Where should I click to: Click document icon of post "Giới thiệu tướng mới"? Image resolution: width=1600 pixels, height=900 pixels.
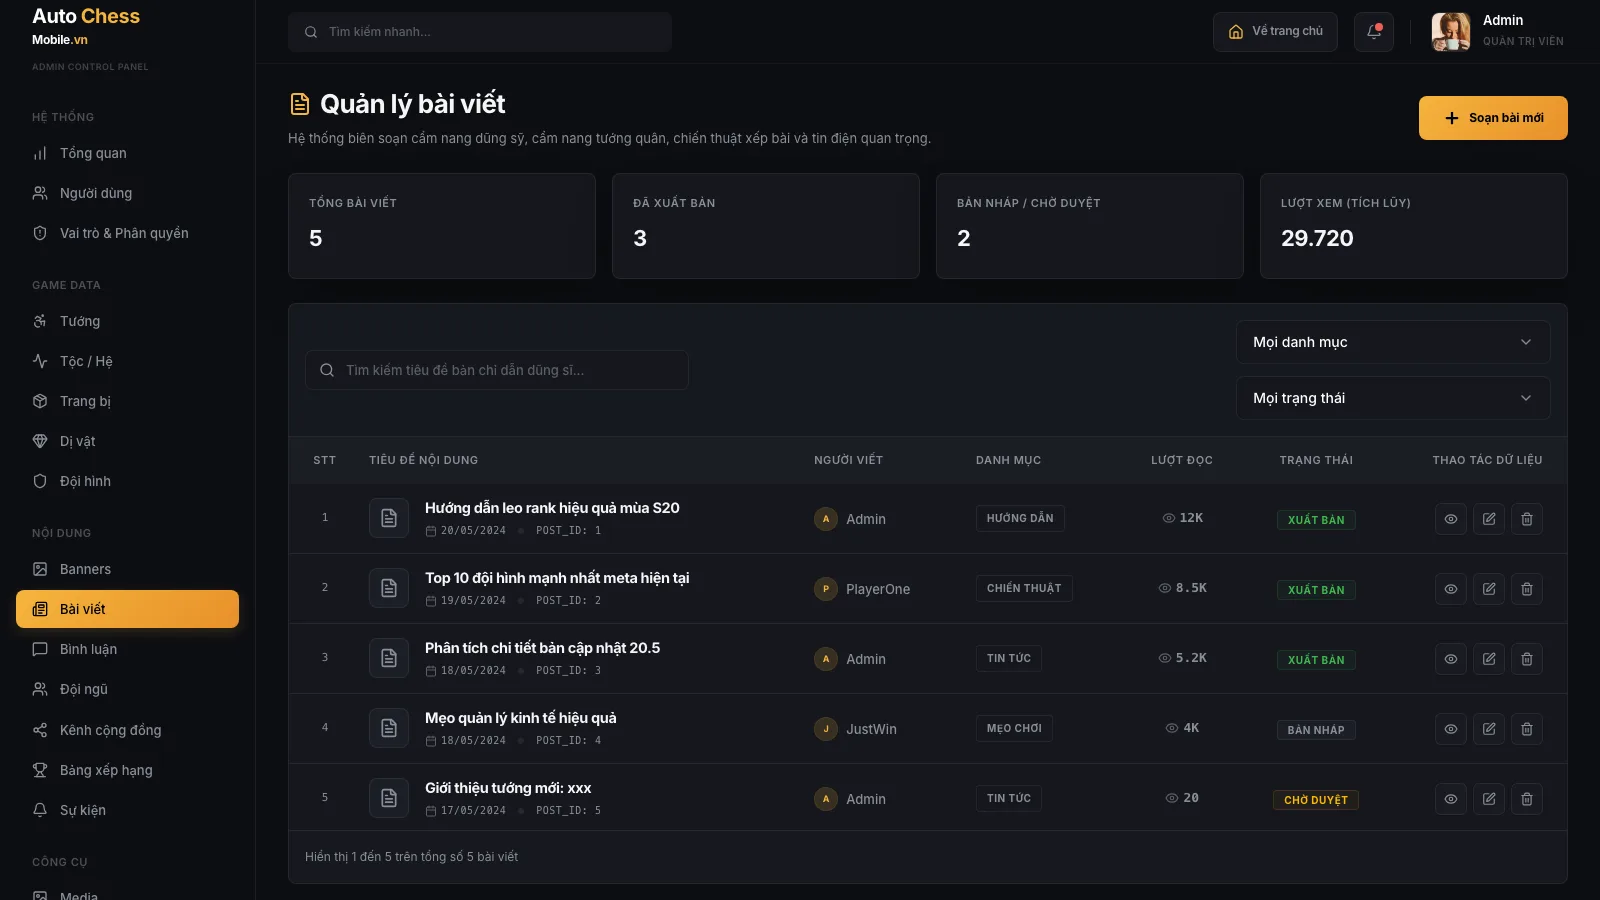click(x=389, y=798)
